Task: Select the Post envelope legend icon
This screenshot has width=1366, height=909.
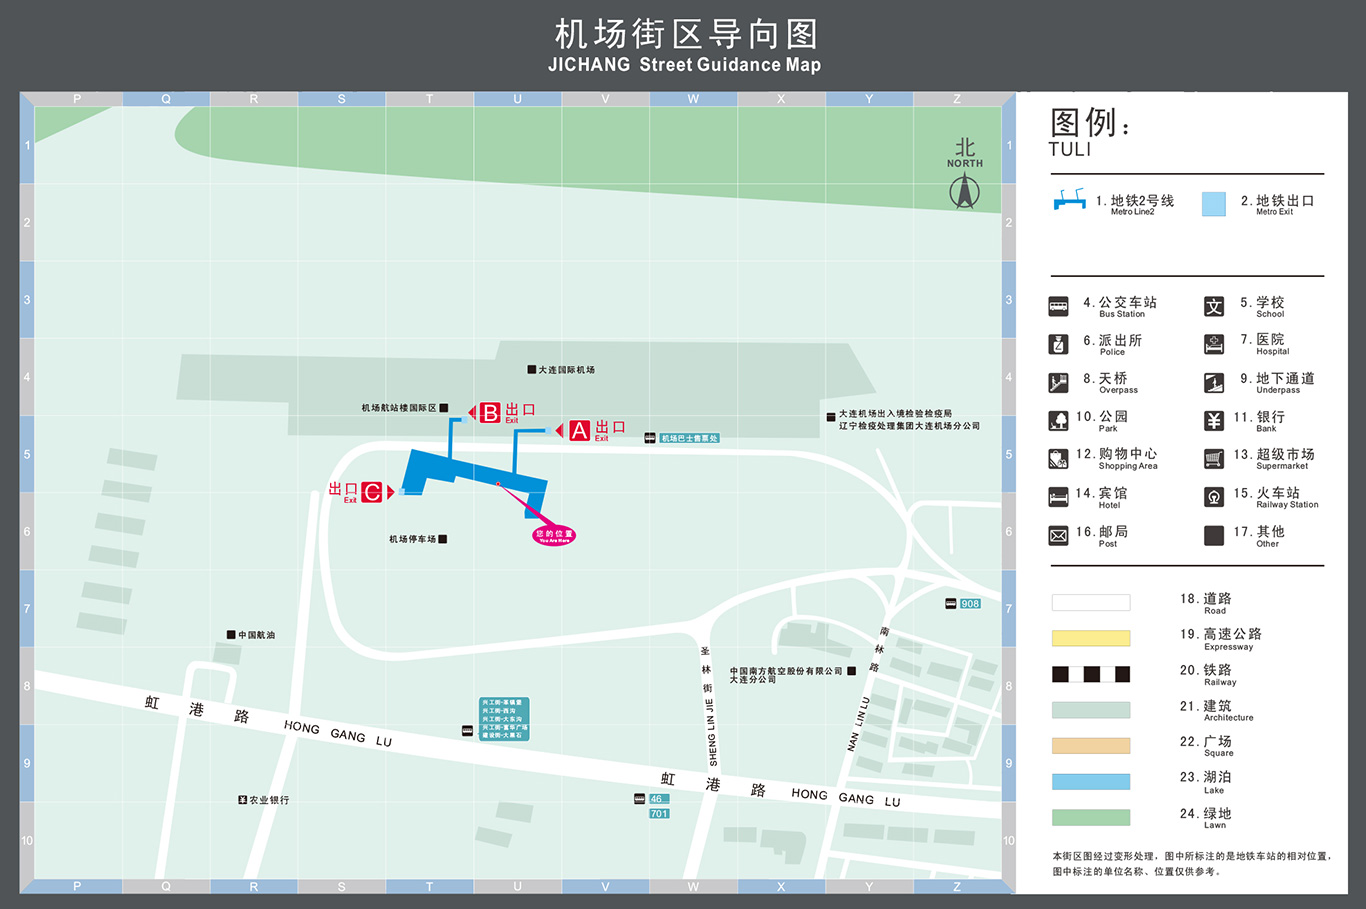Action: [1058, 536]
